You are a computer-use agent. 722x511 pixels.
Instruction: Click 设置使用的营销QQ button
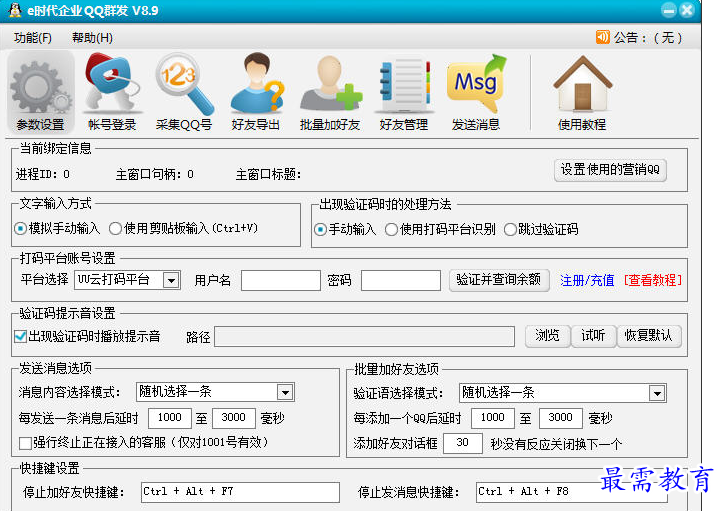click(610, 170)
